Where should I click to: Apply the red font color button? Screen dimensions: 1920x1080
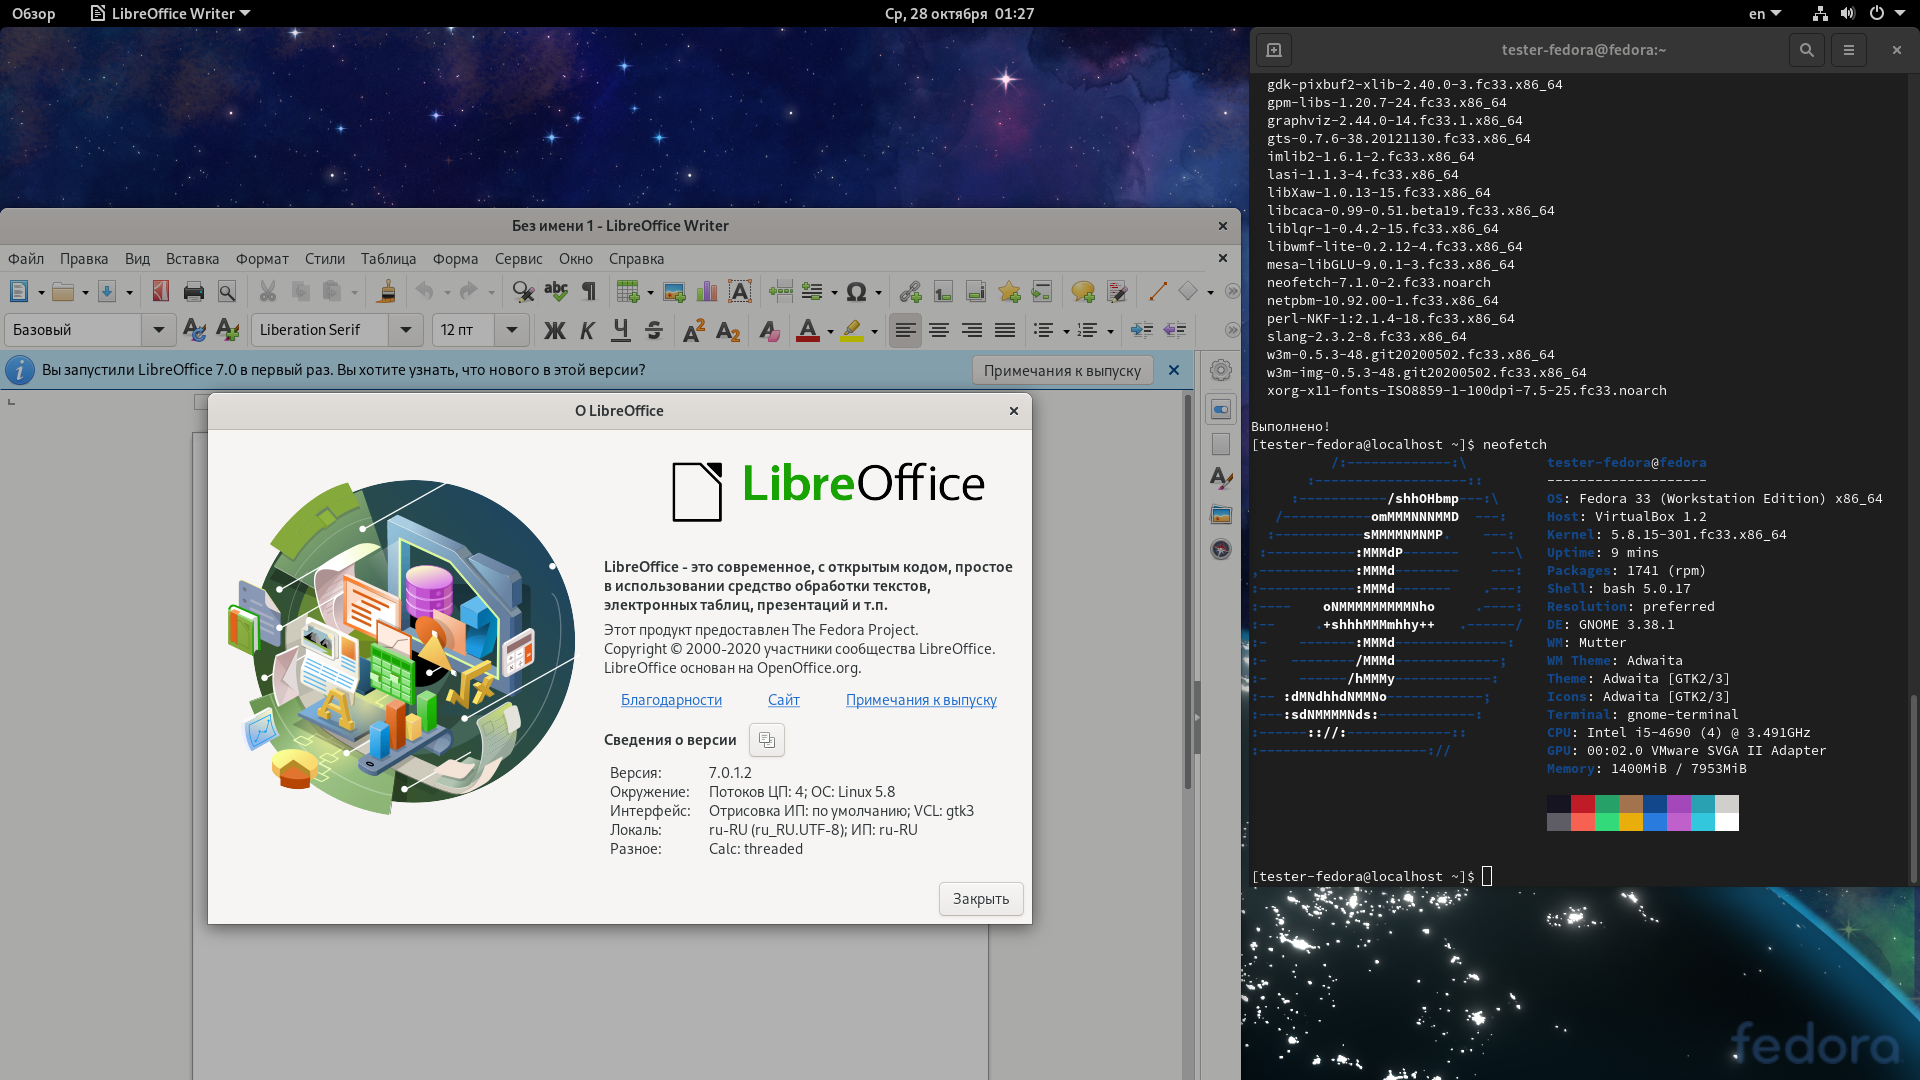point(808,330)
